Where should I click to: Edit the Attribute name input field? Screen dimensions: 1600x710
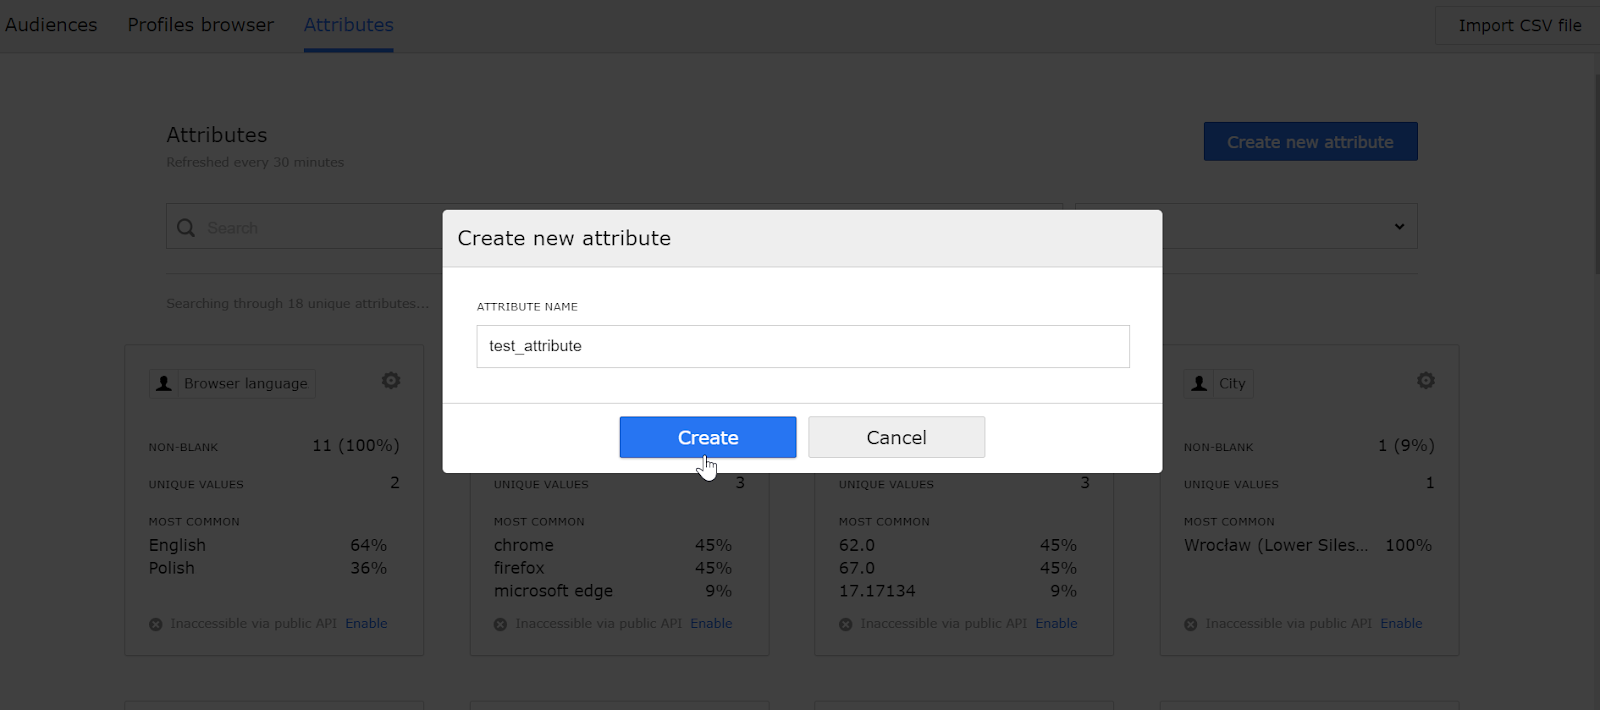pos(803,346)
